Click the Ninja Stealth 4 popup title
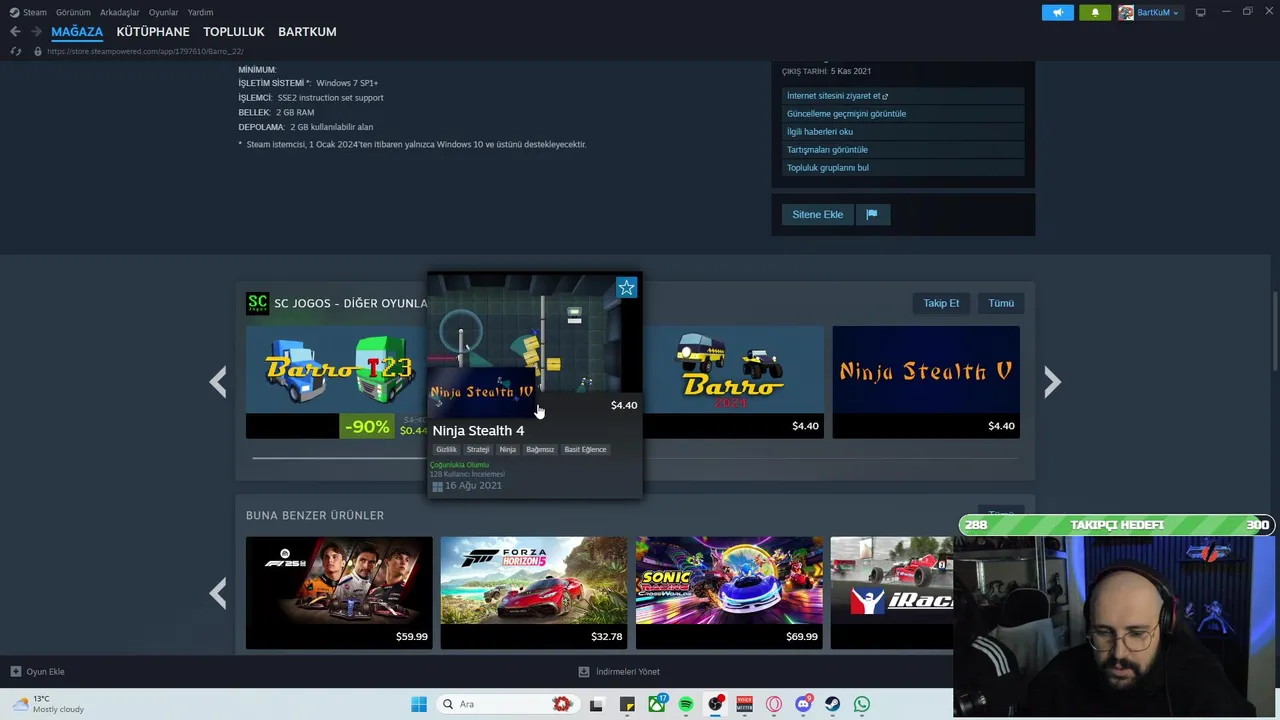This screenshot has height=720, width=1280. [478, 430]
